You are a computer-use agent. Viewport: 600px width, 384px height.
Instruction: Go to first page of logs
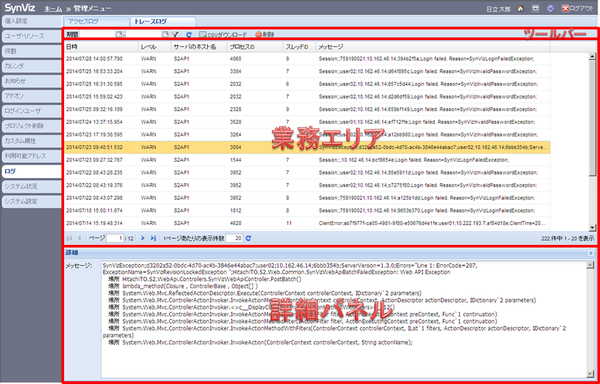tap(69, 238)
